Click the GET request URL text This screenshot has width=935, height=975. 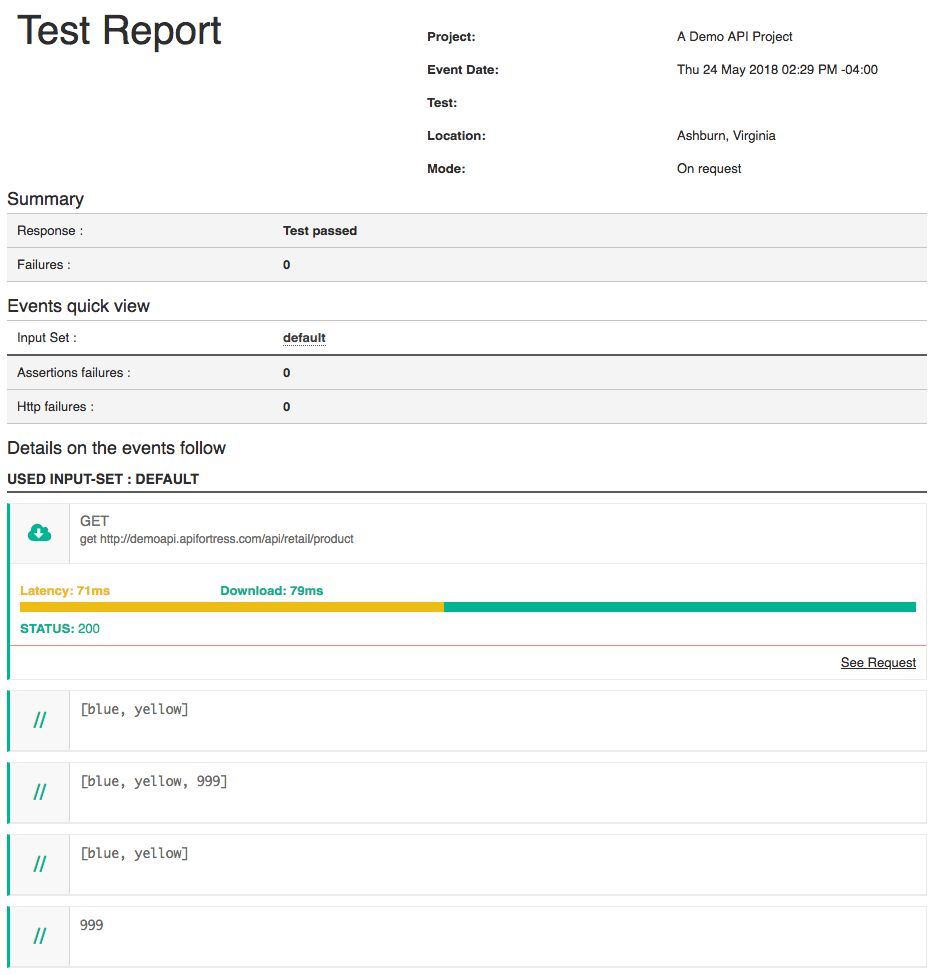[x=217, y=539]
